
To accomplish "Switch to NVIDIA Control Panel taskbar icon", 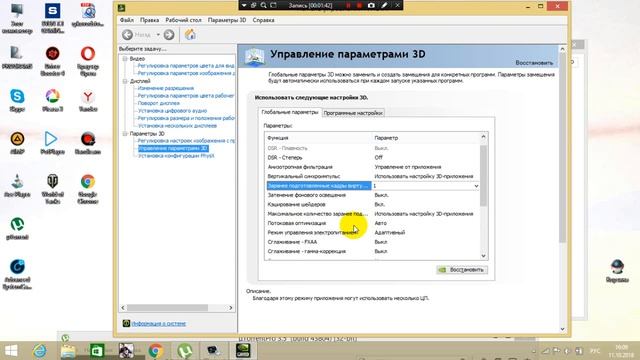I will click(243, 351).
